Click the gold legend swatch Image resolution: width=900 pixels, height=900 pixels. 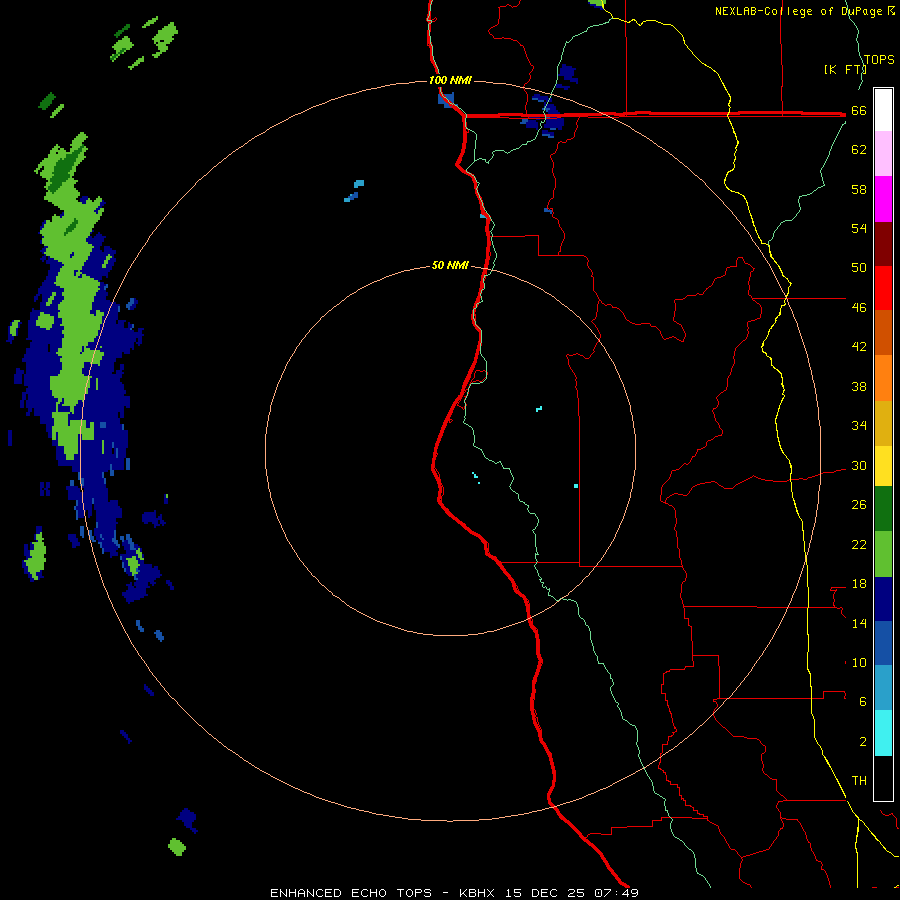[883, 423]
